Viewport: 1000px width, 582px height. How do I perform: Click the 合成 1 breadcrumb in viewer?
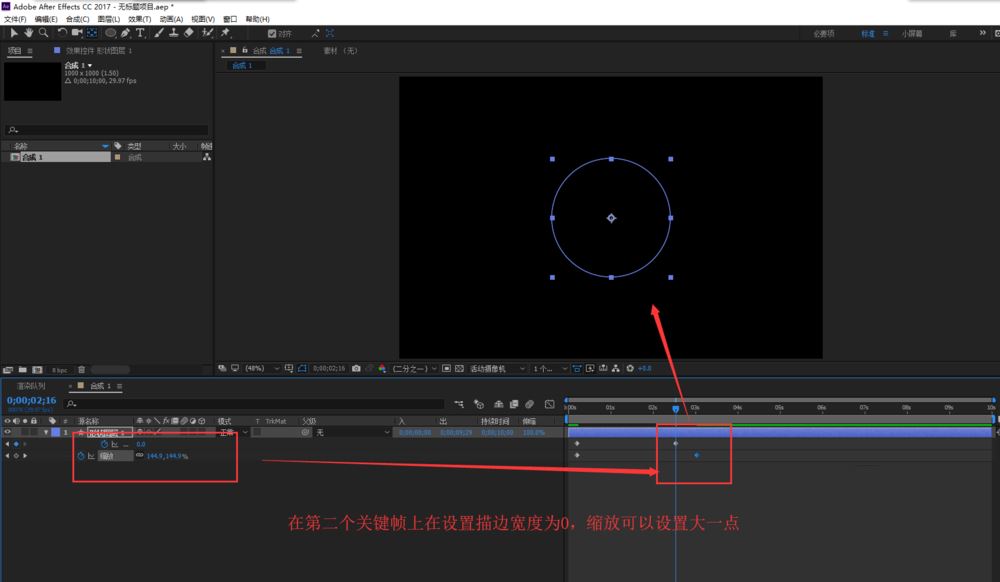[242, 66]
